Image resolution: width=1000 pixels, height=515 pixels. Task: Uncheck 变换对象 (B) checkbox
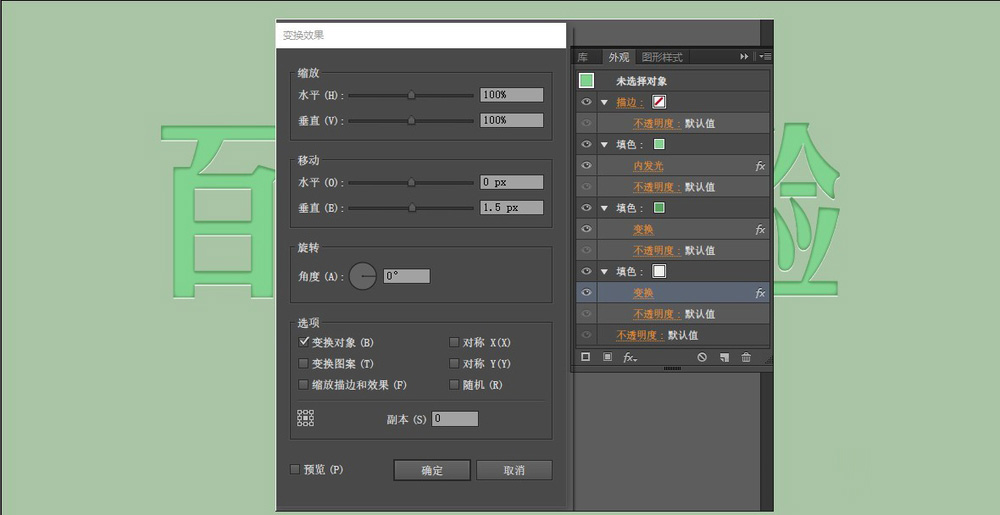304,342
